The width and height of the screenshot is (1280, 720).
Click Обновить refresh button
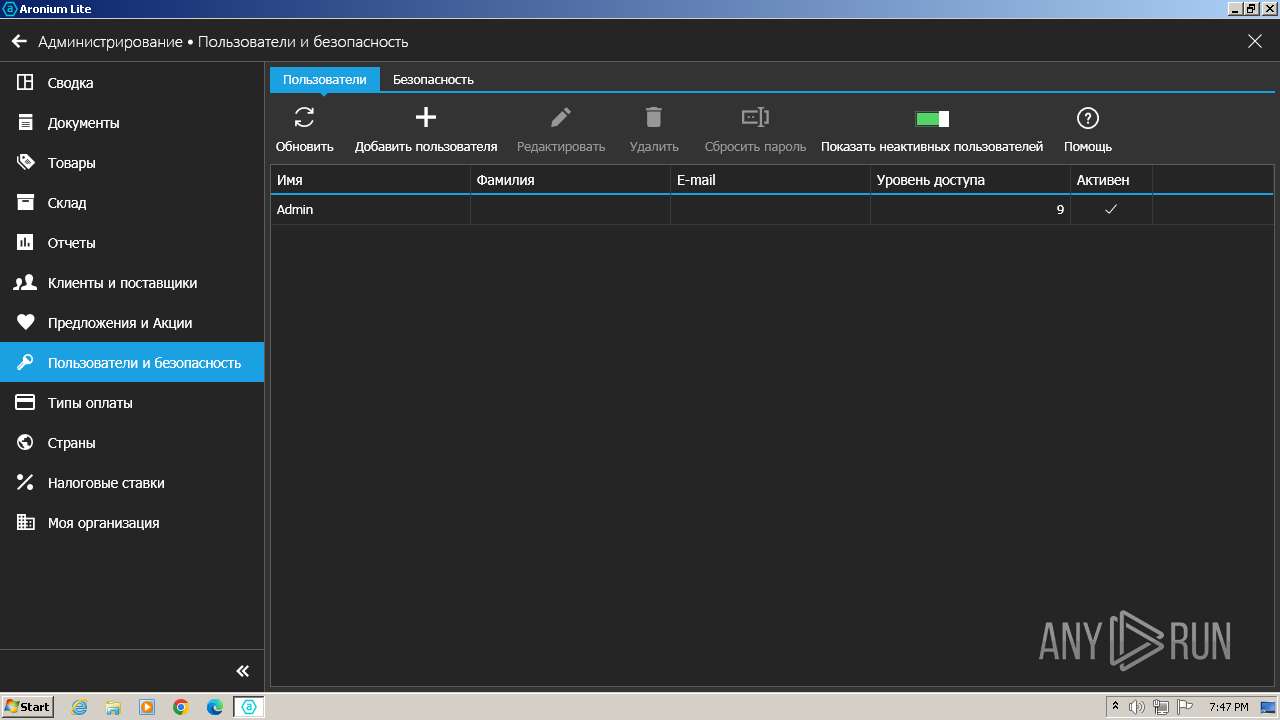point(305,130)
